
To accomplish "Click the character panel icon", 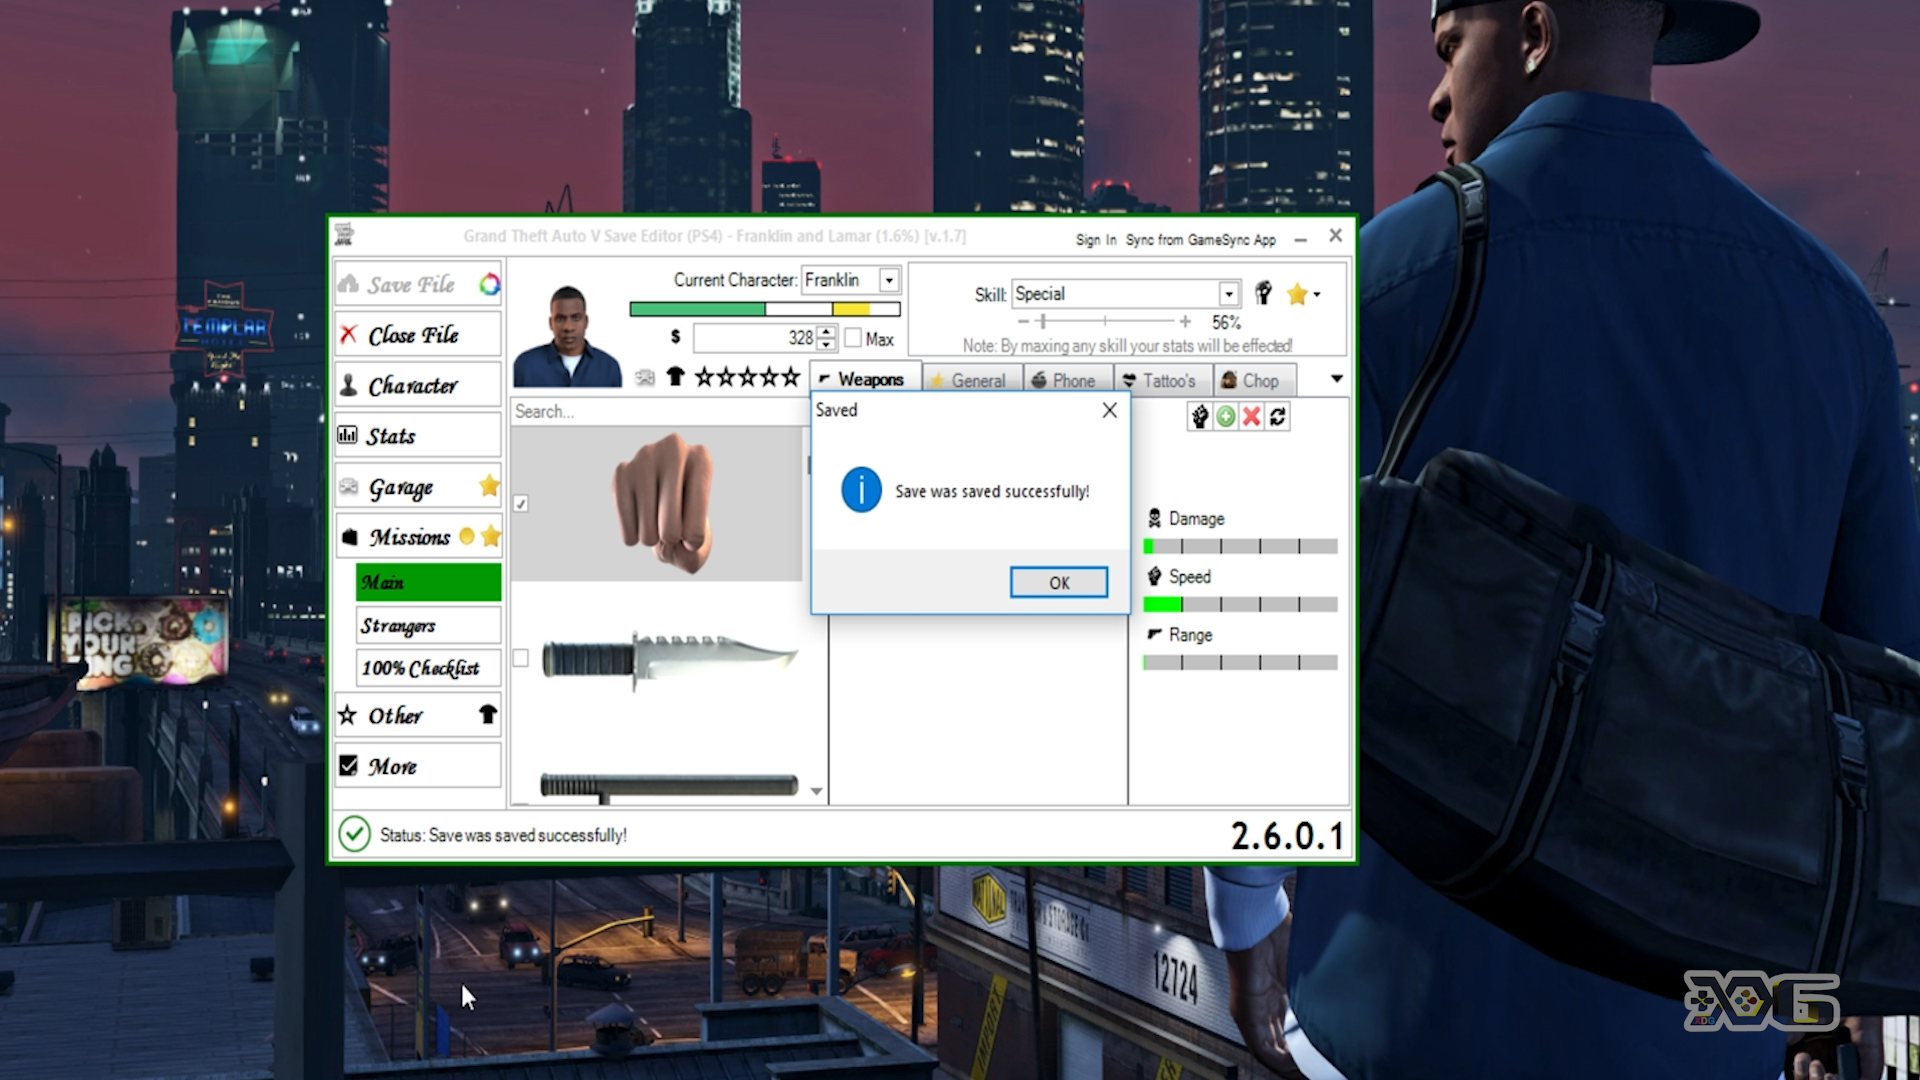I will [x=348, y=384].
